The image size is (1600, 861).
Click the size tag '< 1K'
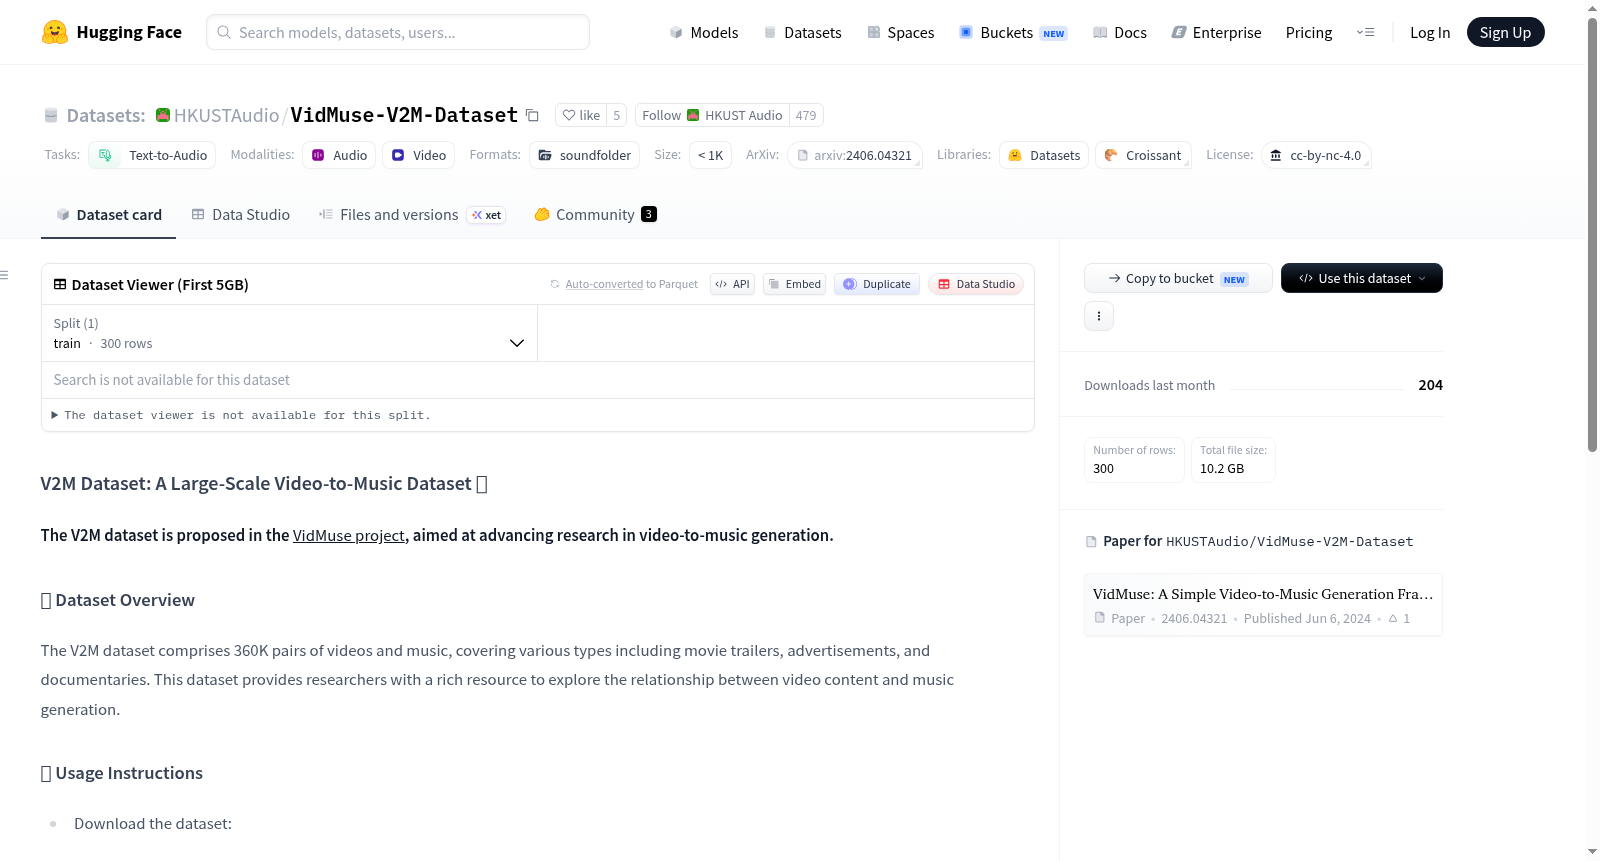pyautogui.click(x=710, y=155)
